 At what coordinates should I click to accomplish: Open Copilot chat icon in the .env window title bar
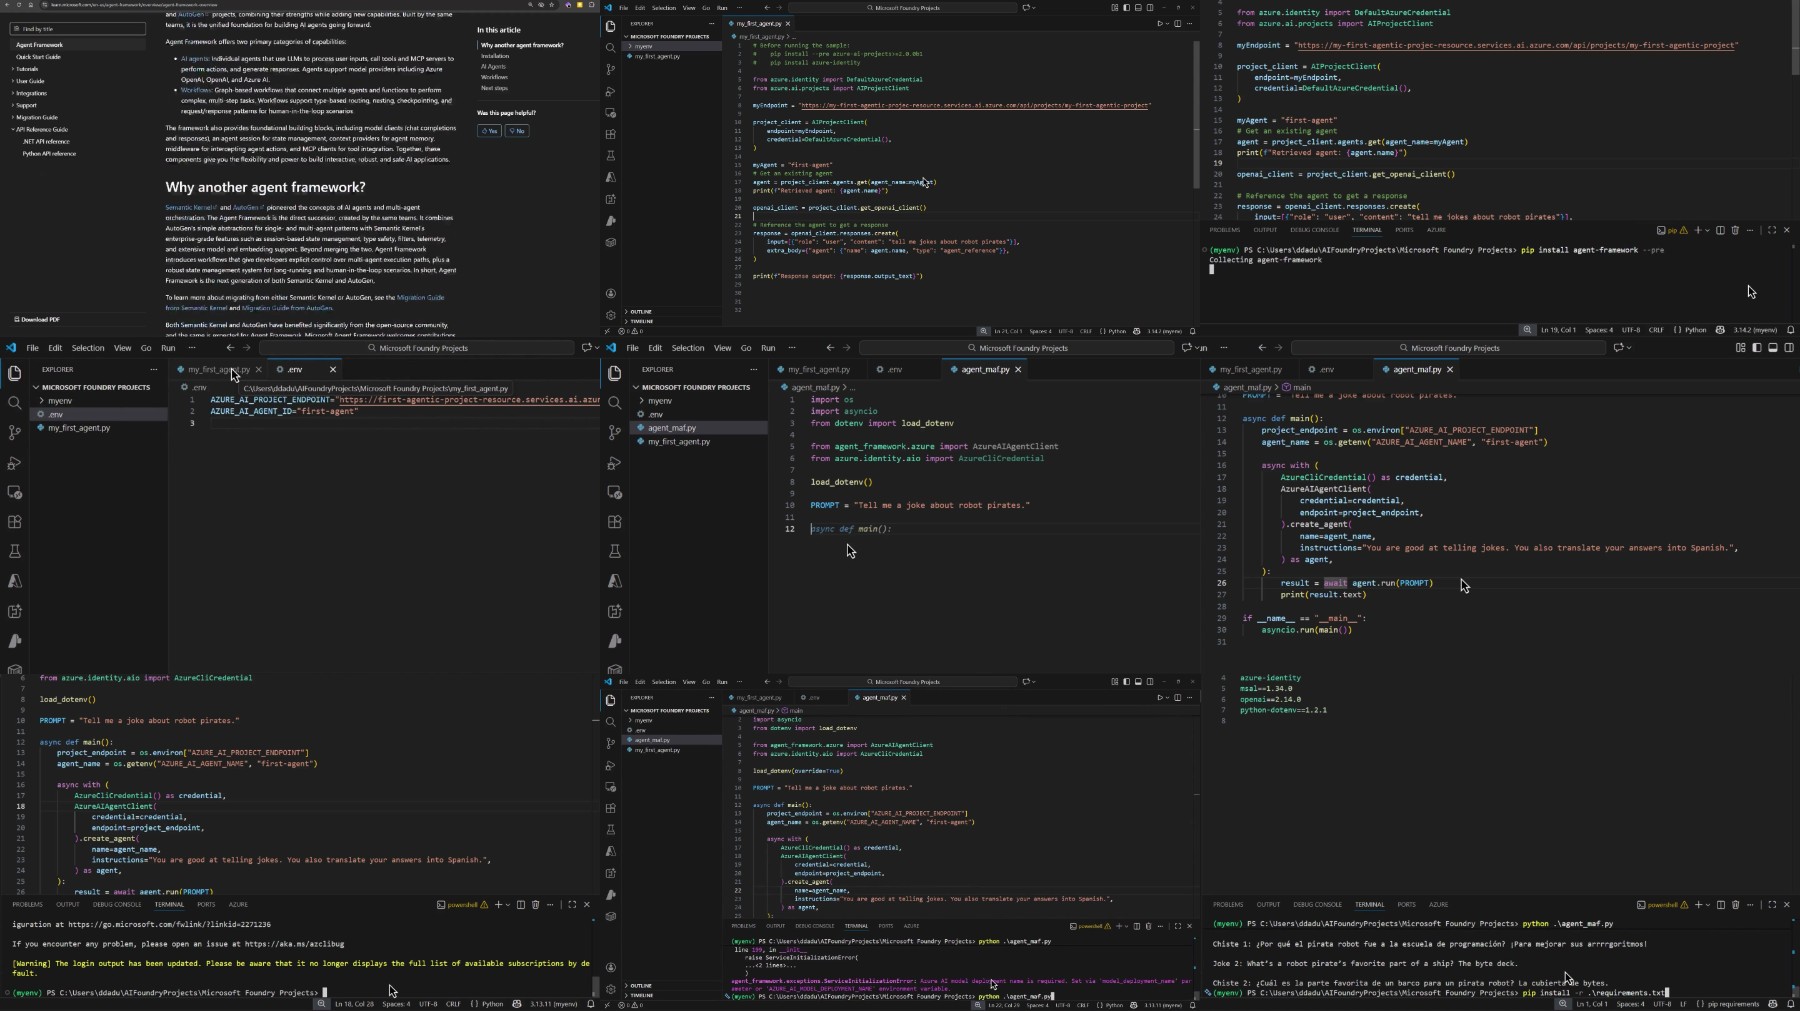tap(587, 348)
